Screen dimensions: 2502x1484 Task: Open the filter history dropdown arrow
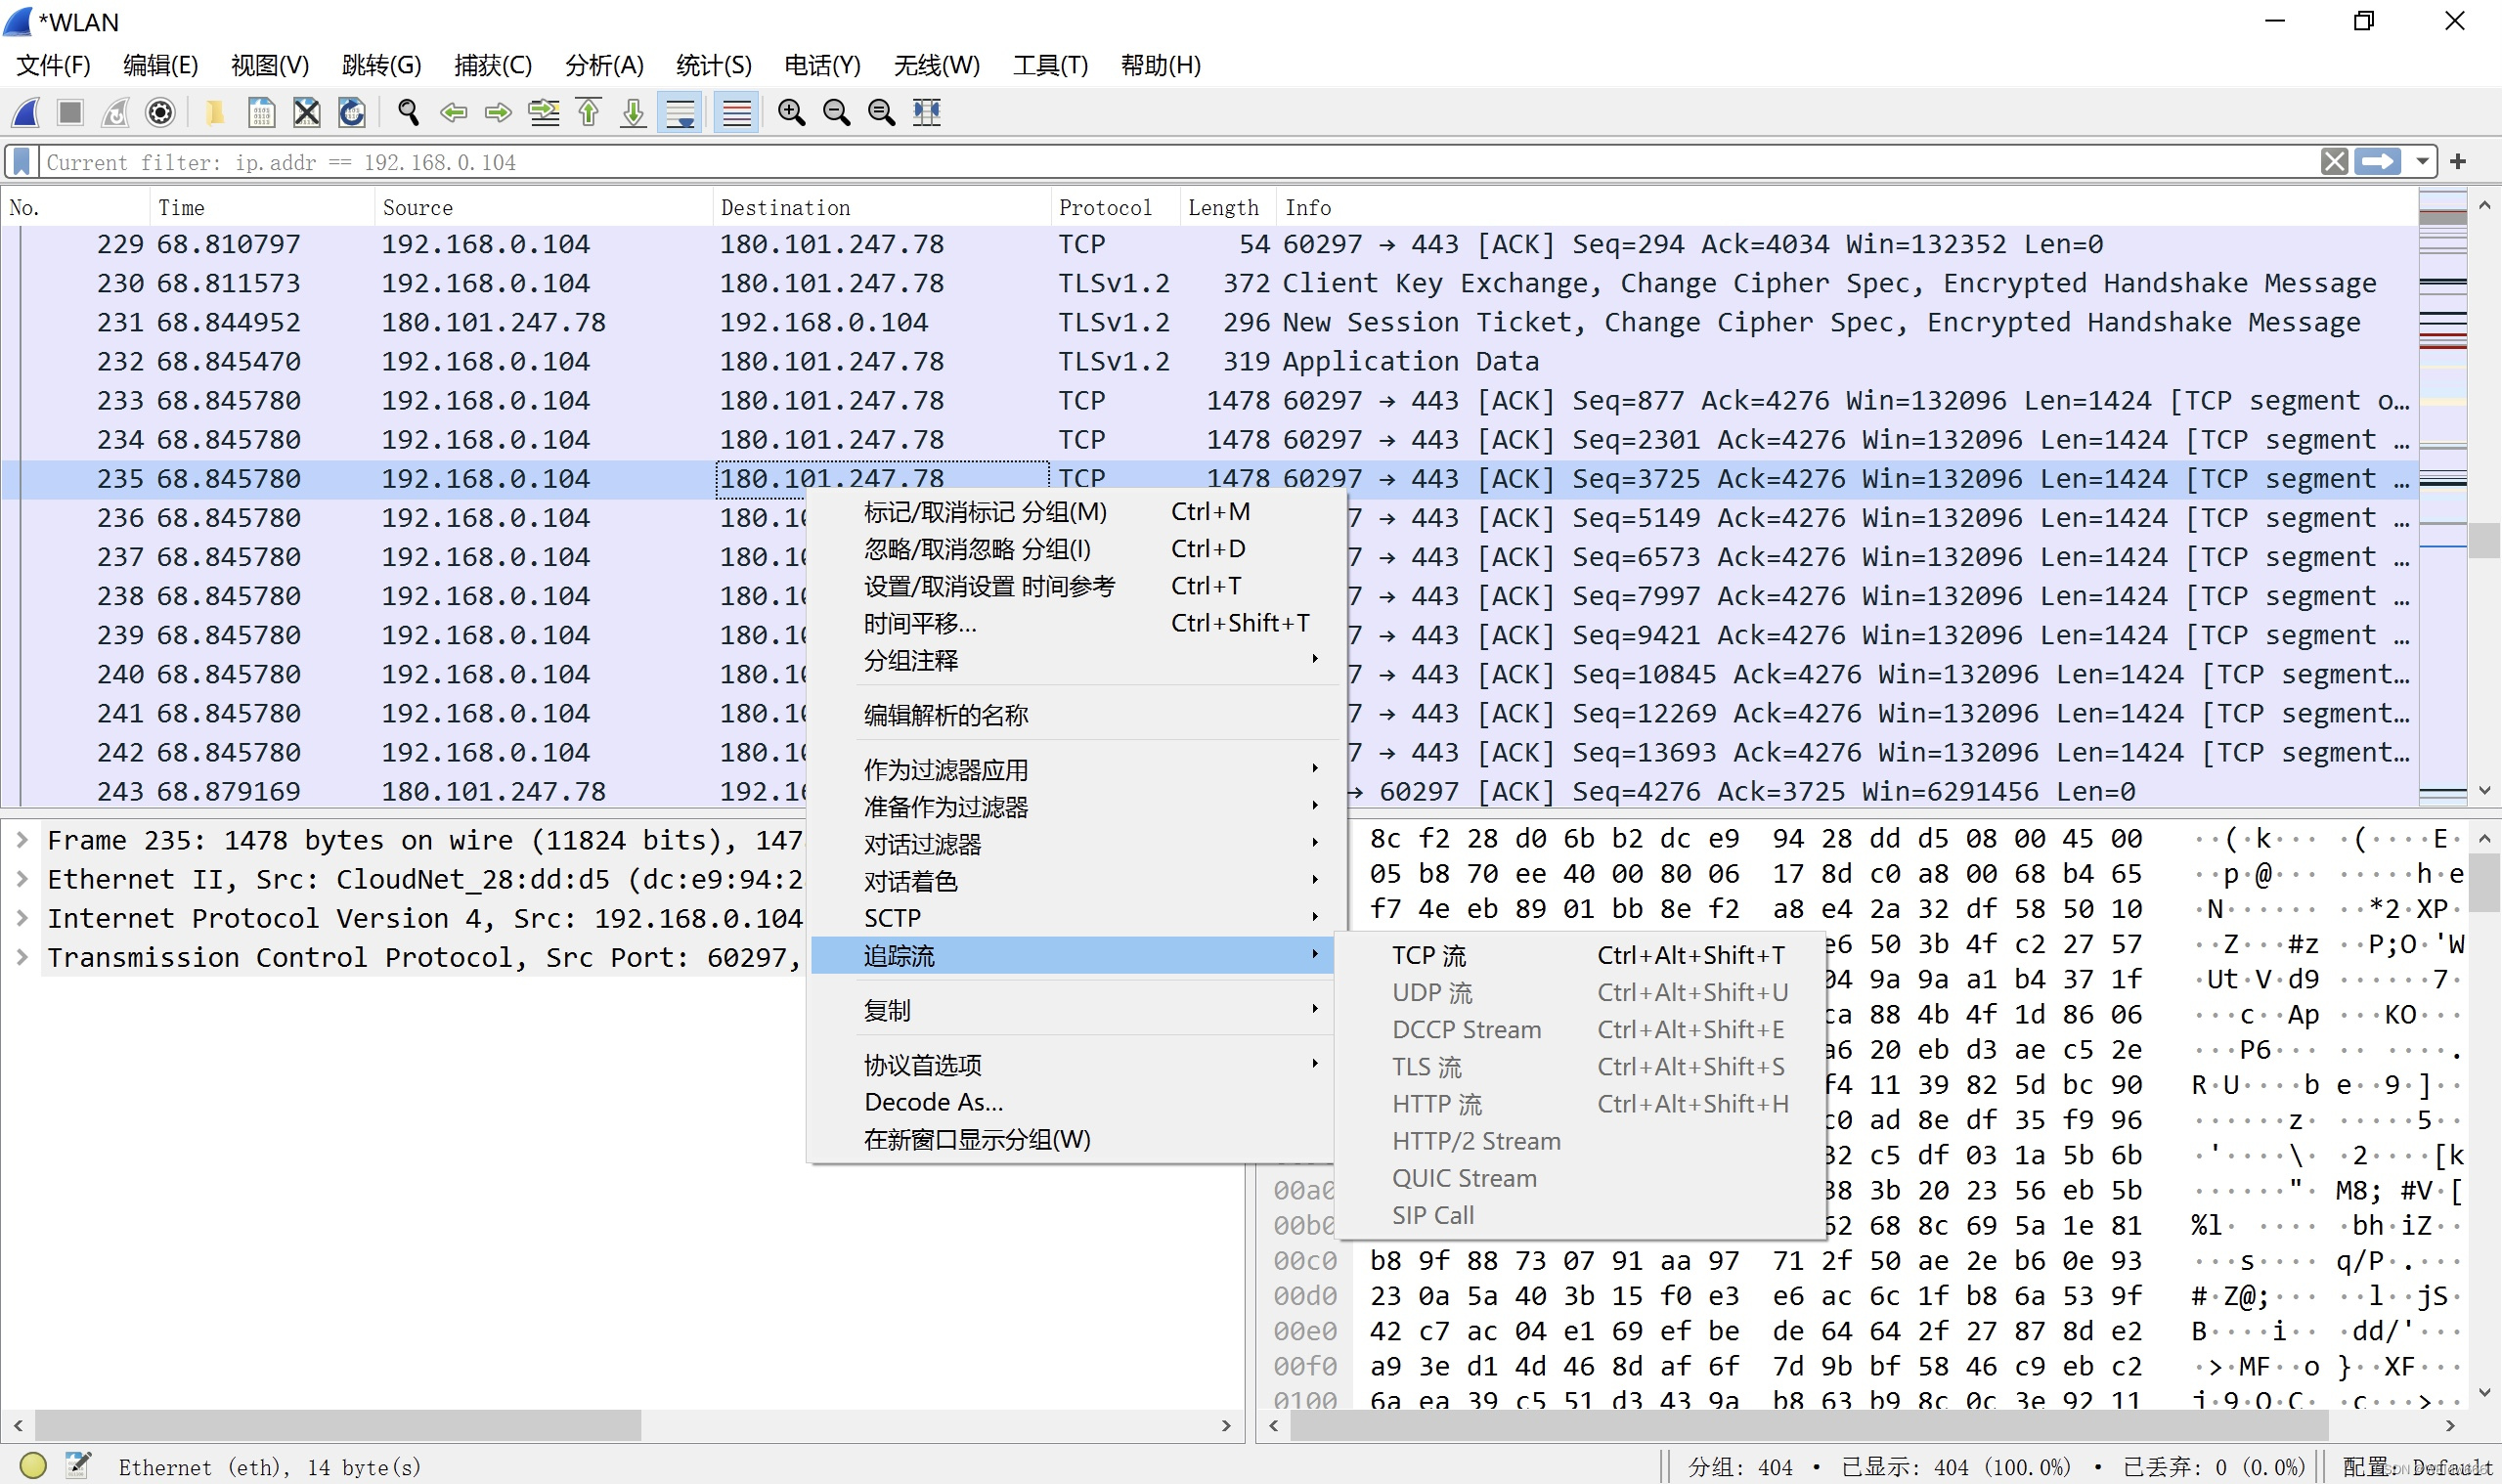[2422, 162]
